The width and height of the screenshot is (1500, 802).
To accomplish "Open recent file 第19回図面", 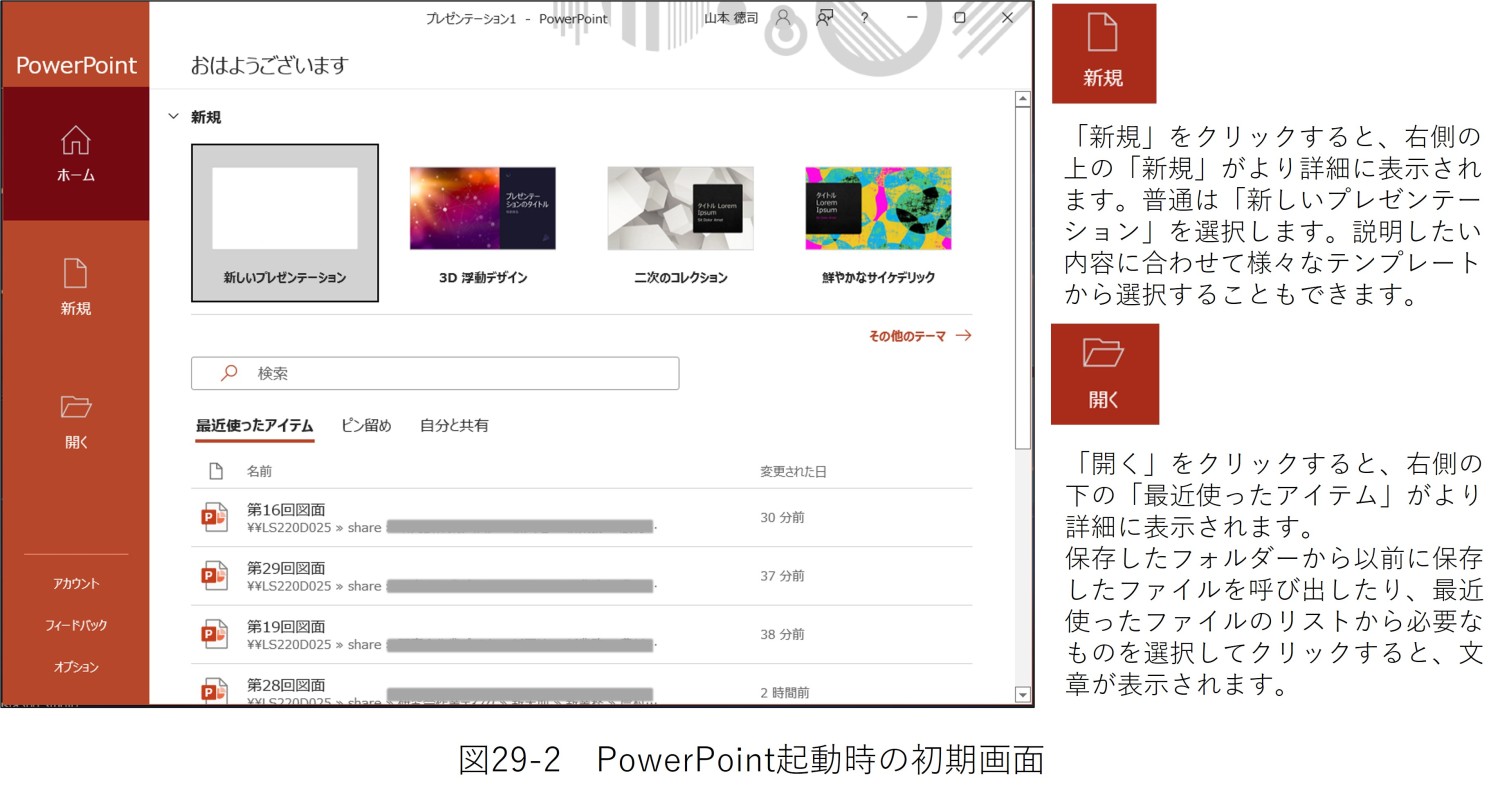I will (x=581, y=635).
